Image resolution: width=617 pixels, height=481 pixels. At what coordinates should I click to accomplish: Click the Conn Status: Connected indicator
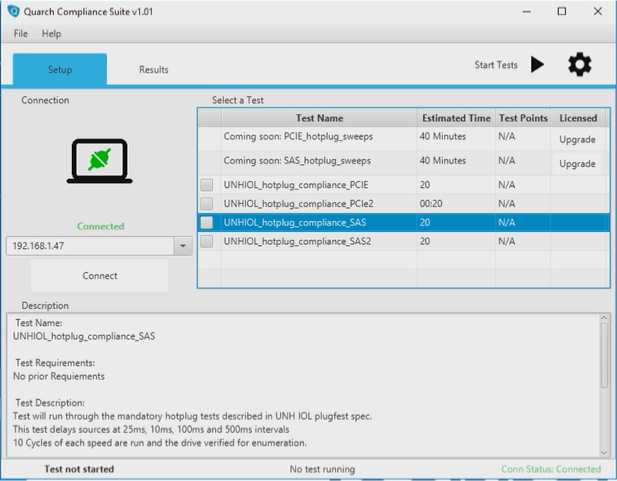pyautogui.click(x=551, y=469)
